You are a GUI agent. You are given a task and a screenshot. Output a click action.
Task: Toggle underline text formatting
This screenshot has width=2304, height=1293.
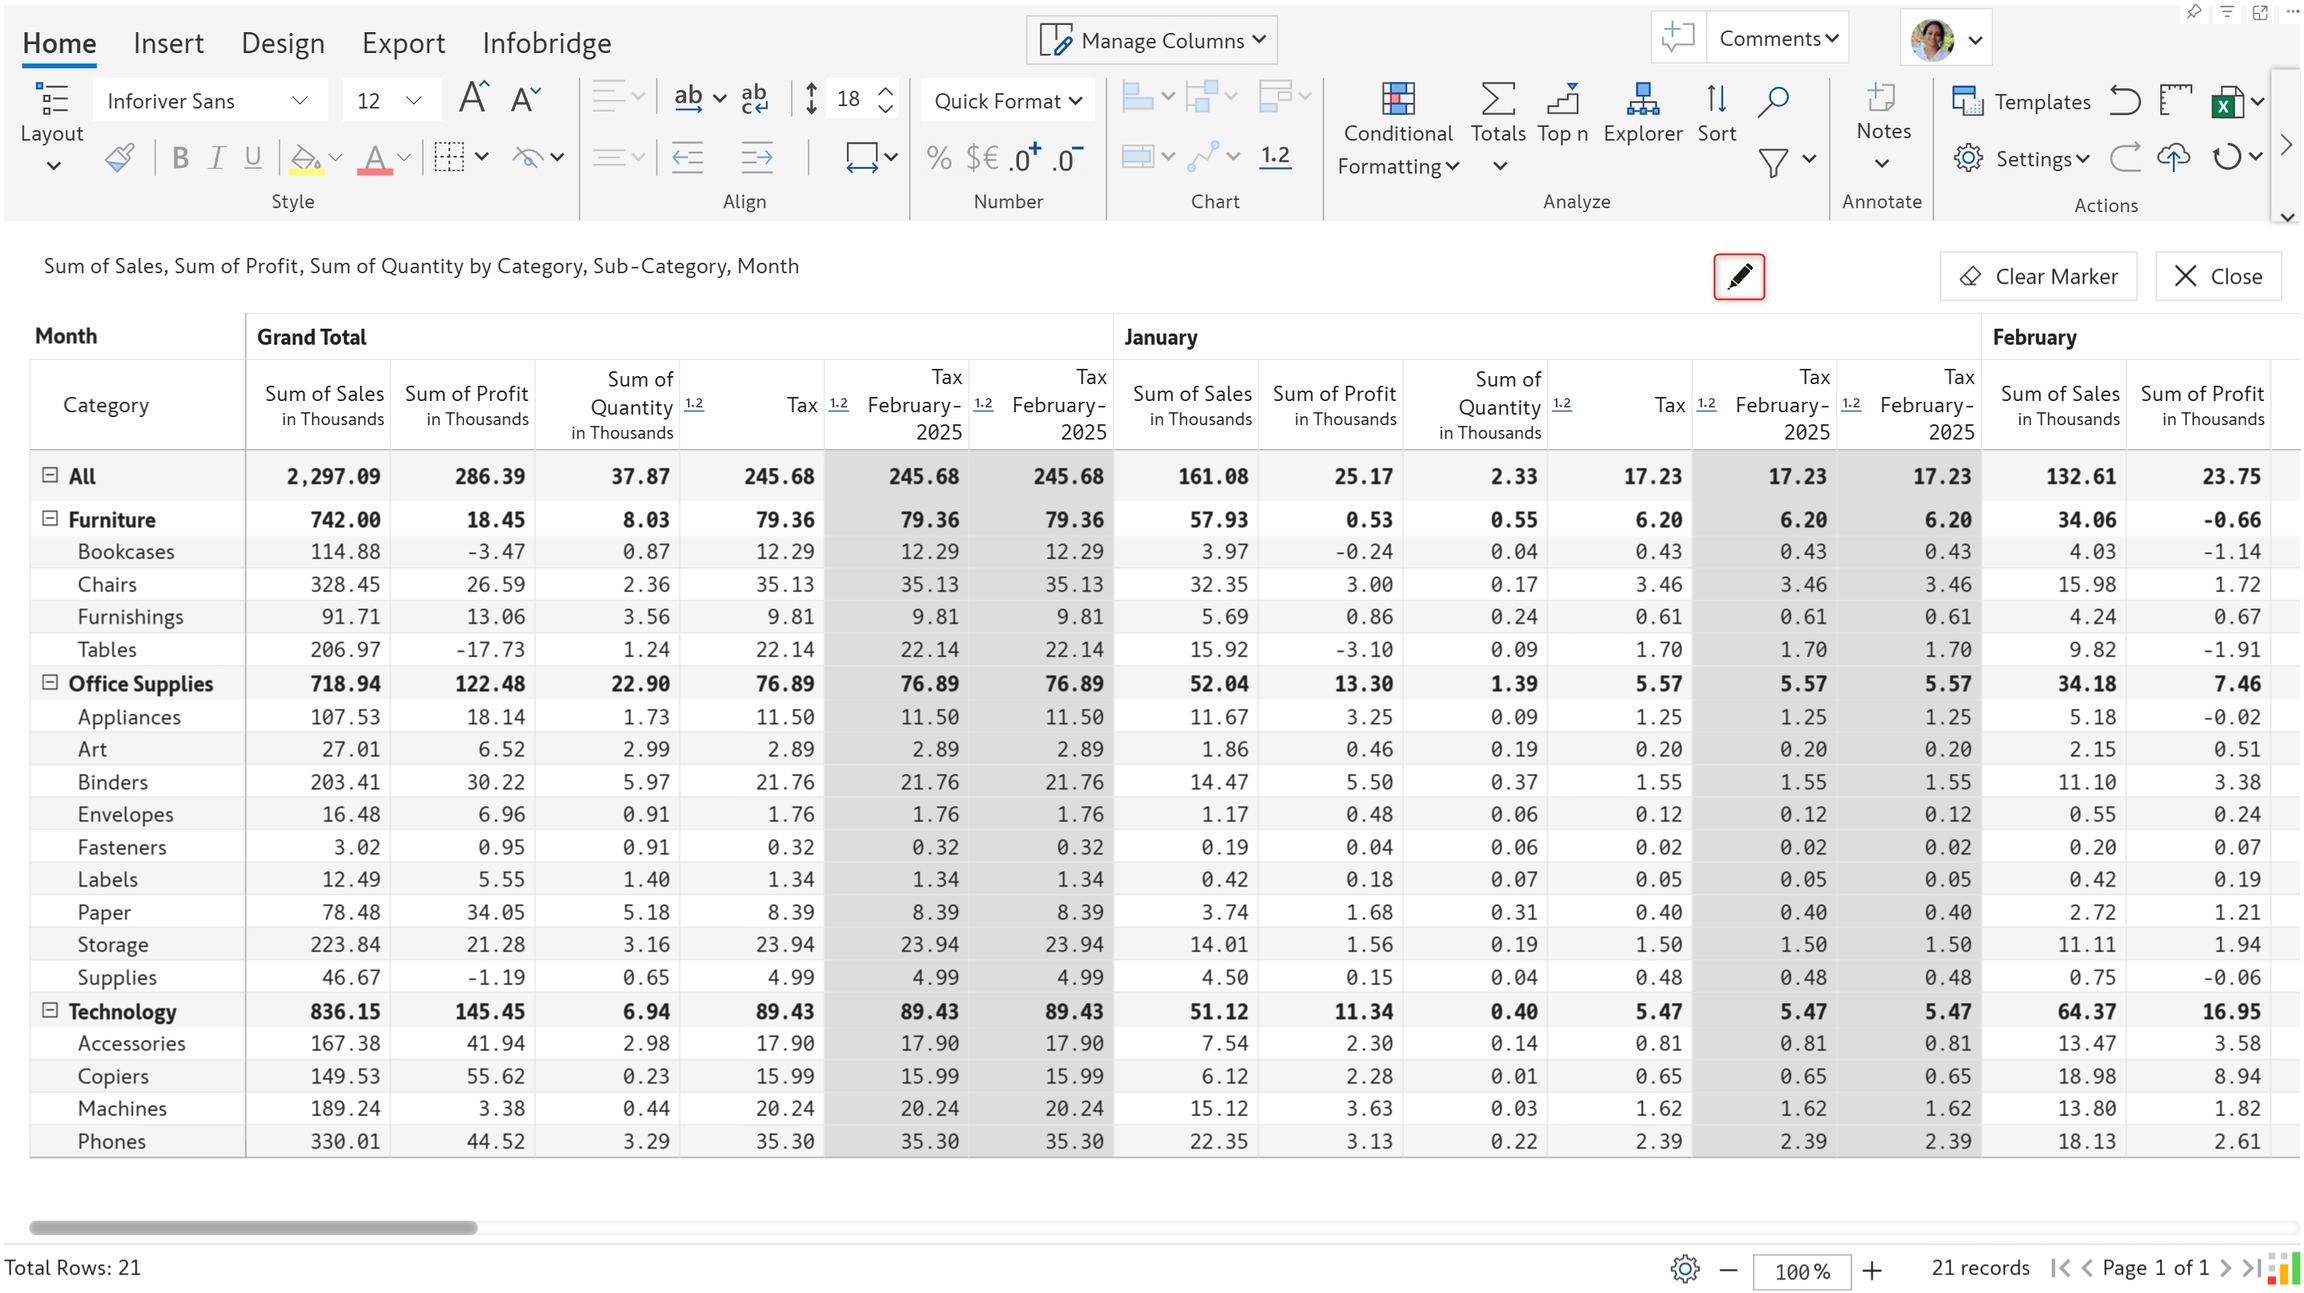point(253,158)
